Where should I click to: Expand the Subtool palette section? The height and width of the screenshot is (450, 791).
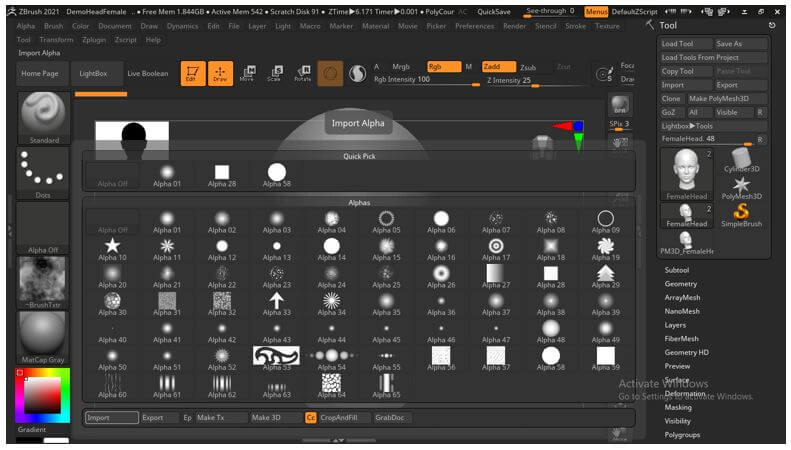point(676,270)
